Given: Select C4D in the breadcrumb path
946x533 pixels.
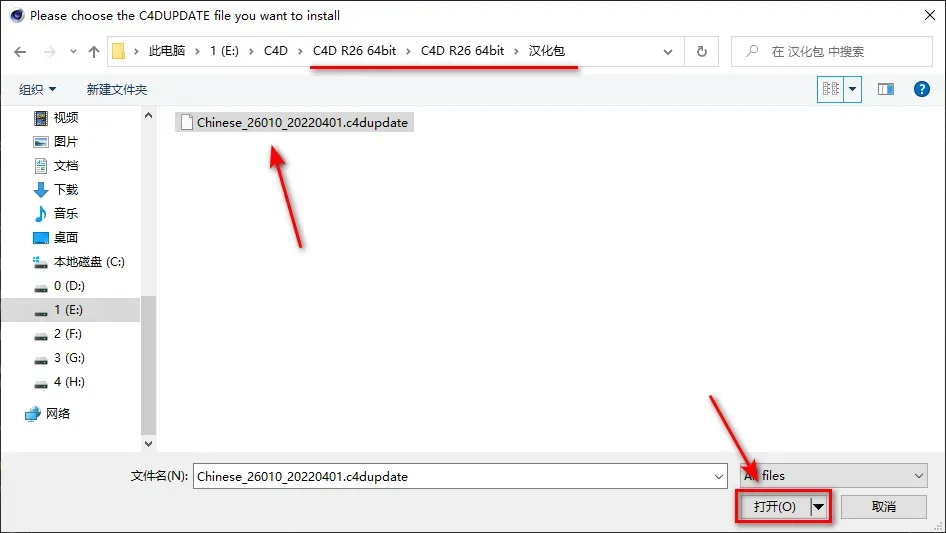Looking at the screenshot, I should pyautogui.click(x=276, y=51).
